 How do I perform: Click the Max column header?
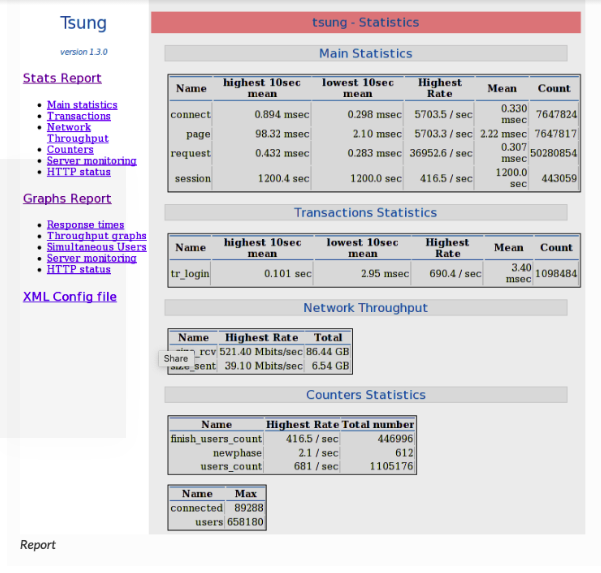click(x=246, y=494)
